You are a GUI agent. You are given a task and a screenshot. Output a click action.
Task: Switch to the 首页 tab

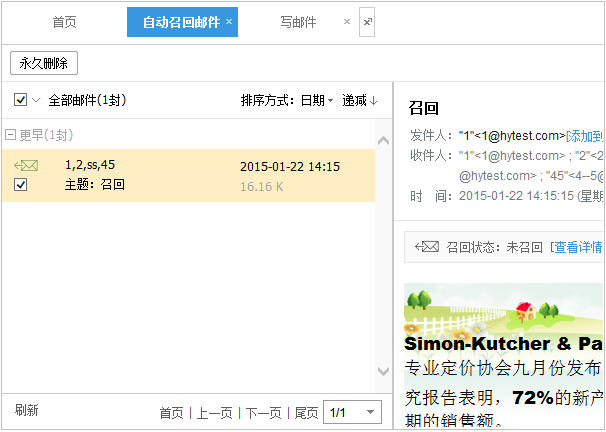pos(64,21)
